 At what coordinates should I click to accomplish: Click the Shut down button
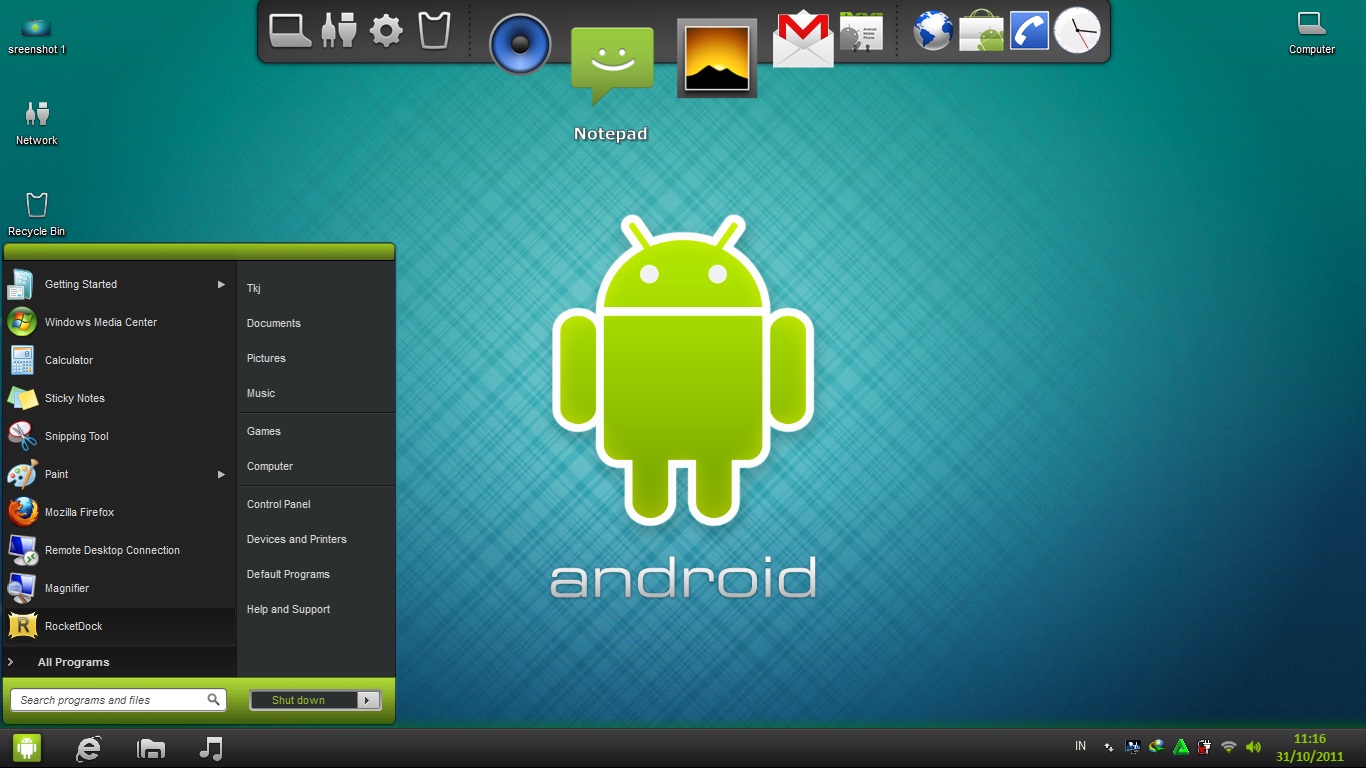point(303,700)
